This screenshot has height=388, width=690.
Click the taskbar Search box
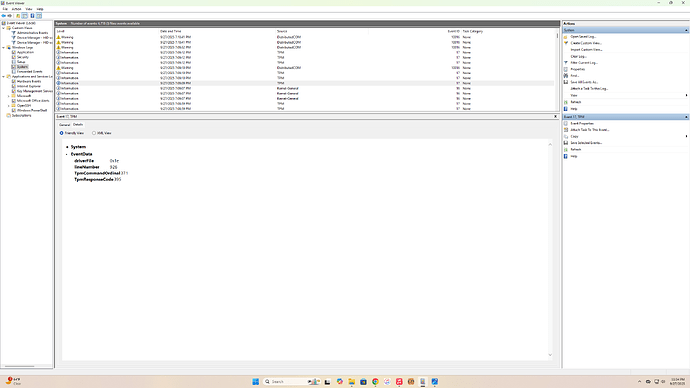click(x=292, y=382)
